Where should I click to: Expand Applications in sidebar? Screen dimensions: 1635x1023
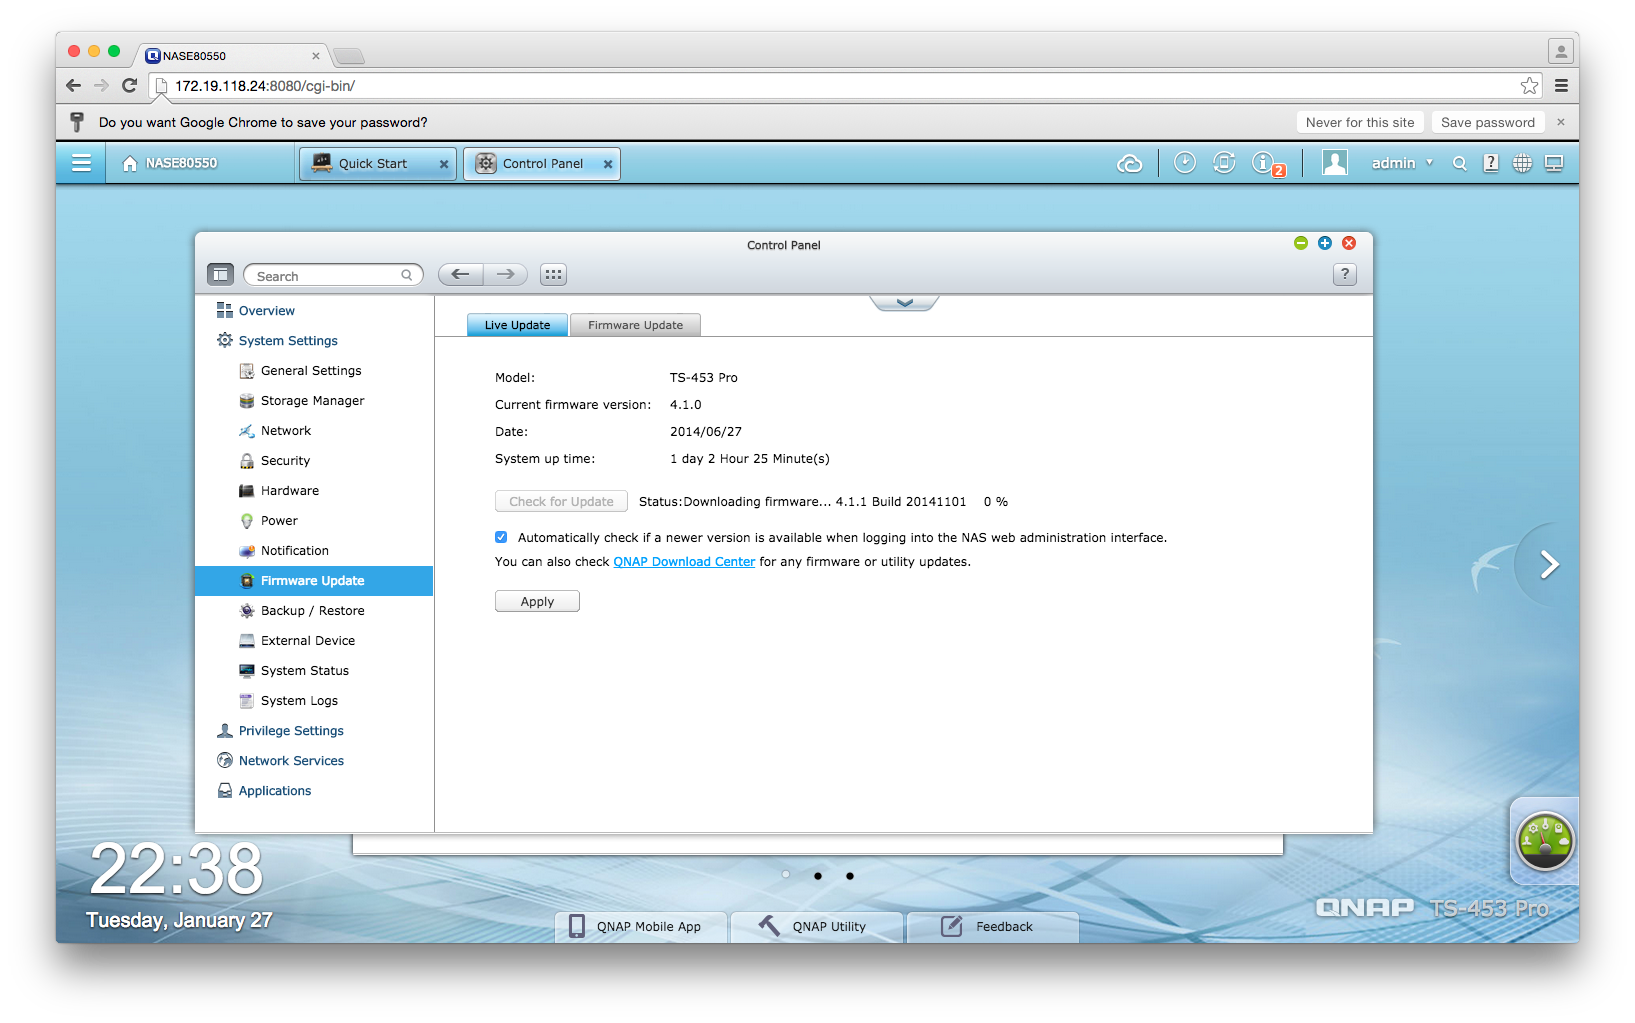click(264, 790)
